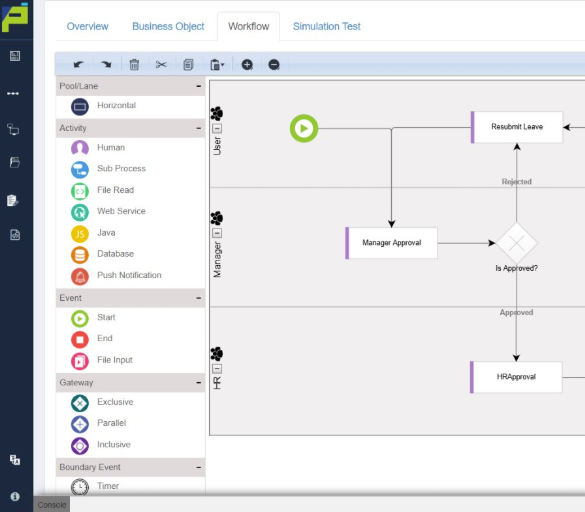This screenshot has height=512, width=585.
Task: Click the Manager lane group icon
Action: pyautogui.click(x=217, y=218)
